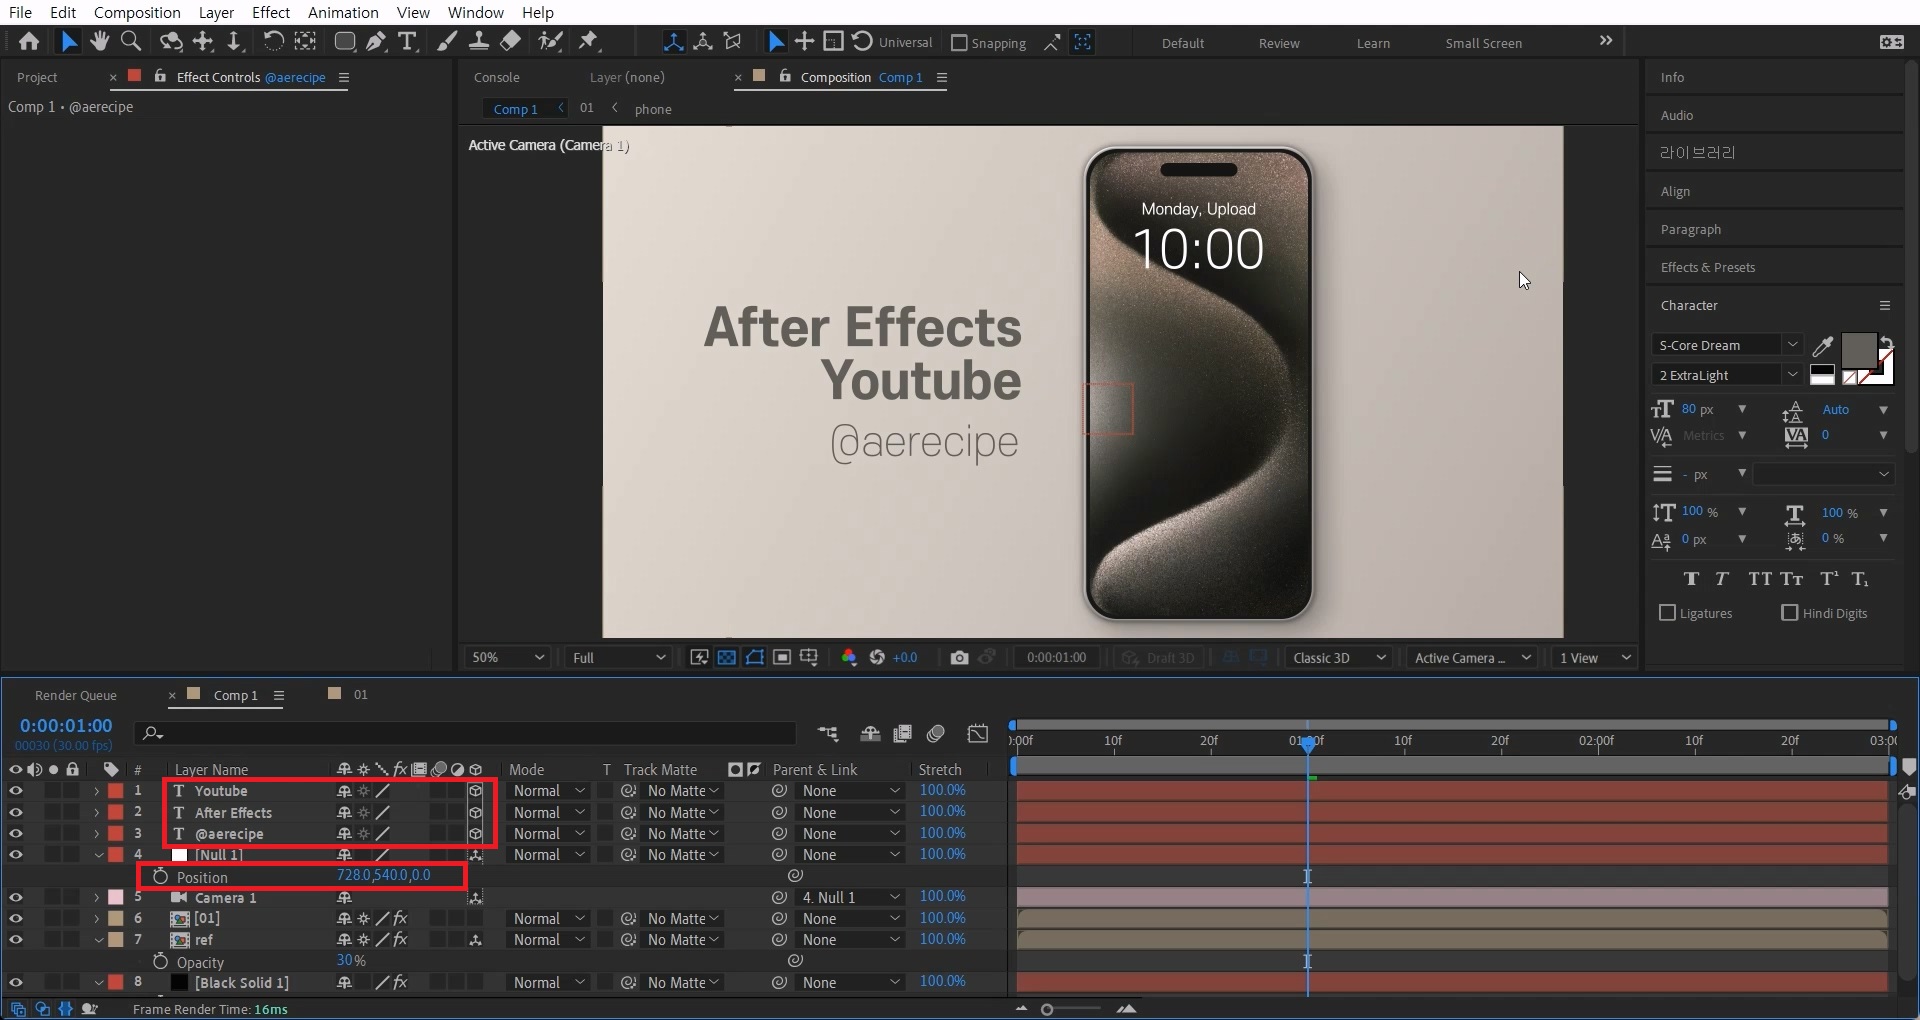The height and width of the screenshot is (1020, 1920).
Task: Switch to the Render Queue tab
Action: click(x=76, y=695)
